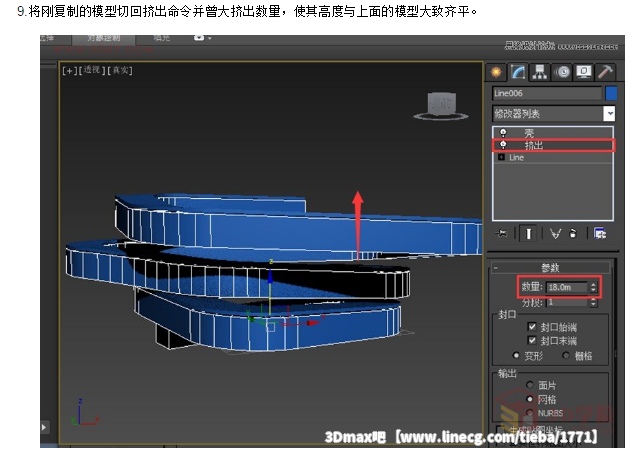The image size is (637, 456).
Task: Toggle 封口始端 checkbox
Action: pyautogui.click(x=532, y=327)
